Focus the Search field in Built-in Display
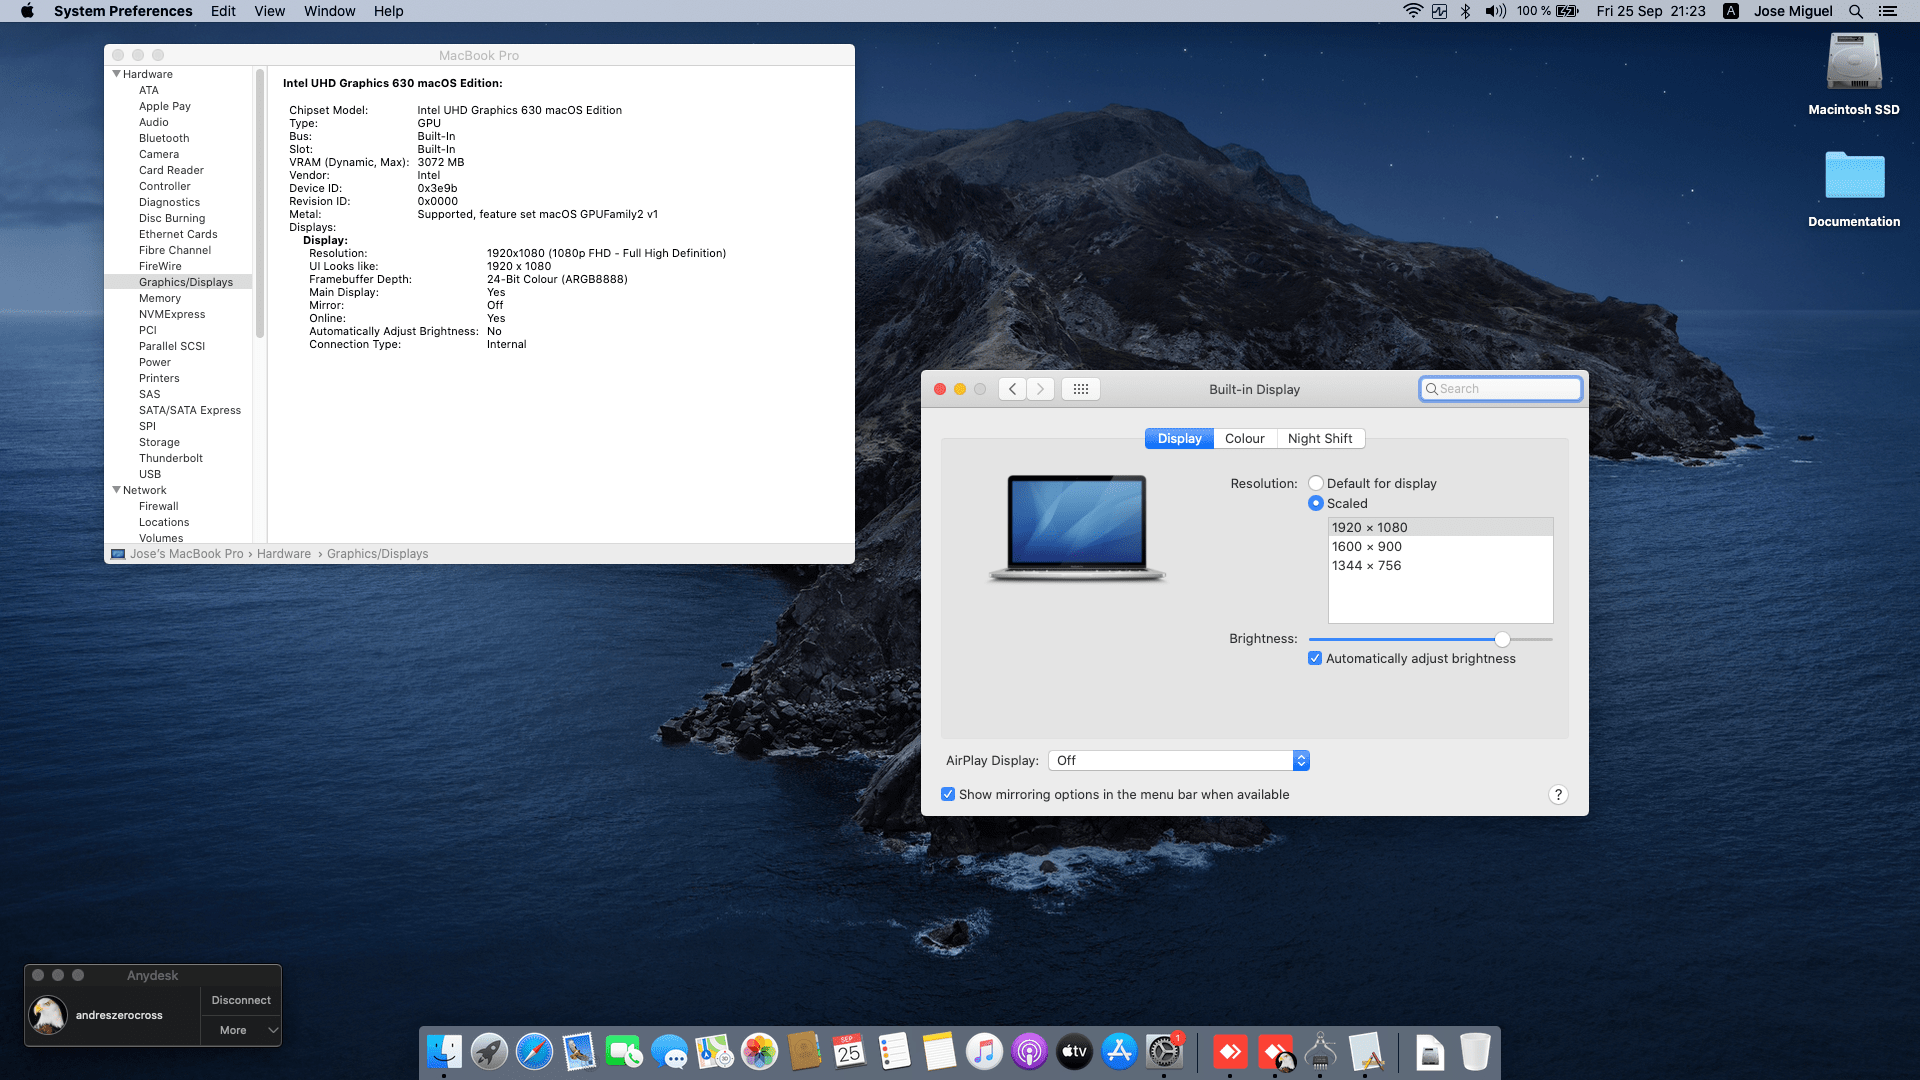Image resolution: width=1920 pixels, height=1080 pixels. click(x=1500, y=389)
